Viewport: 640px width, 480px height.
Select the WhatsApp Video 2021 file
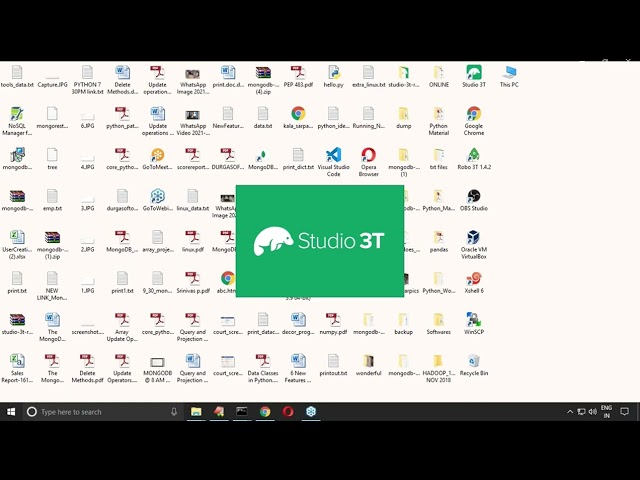point(193,121)
